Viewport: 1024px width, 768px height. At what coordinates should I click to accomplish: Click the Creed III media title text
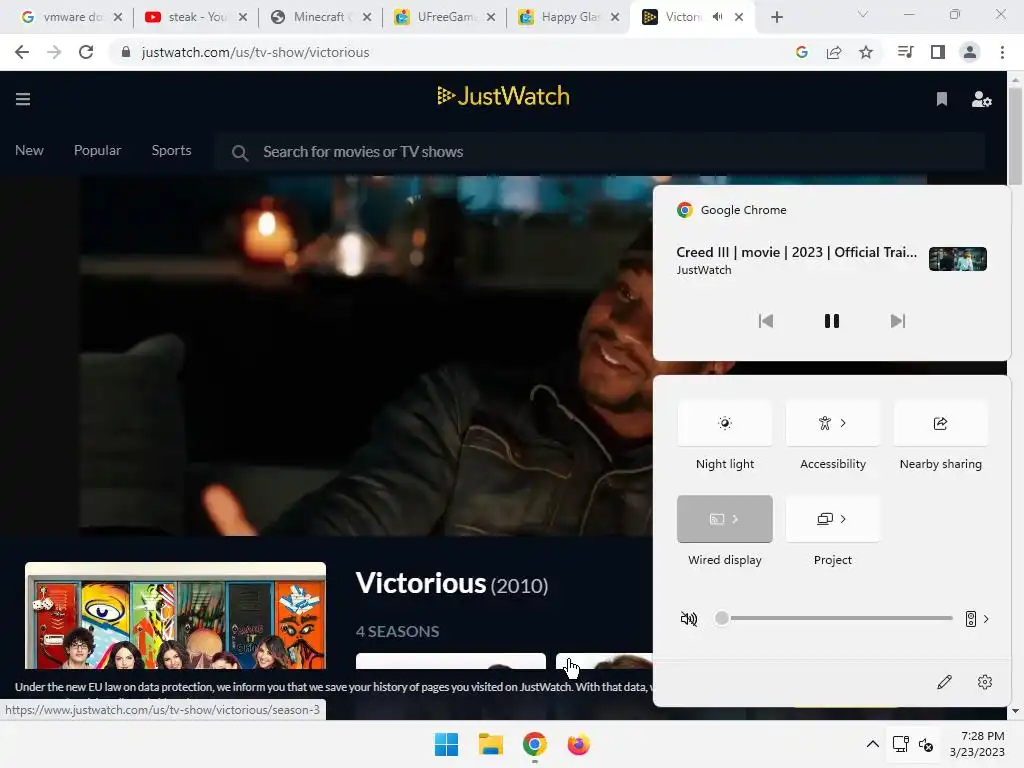[x=796, y=252]
